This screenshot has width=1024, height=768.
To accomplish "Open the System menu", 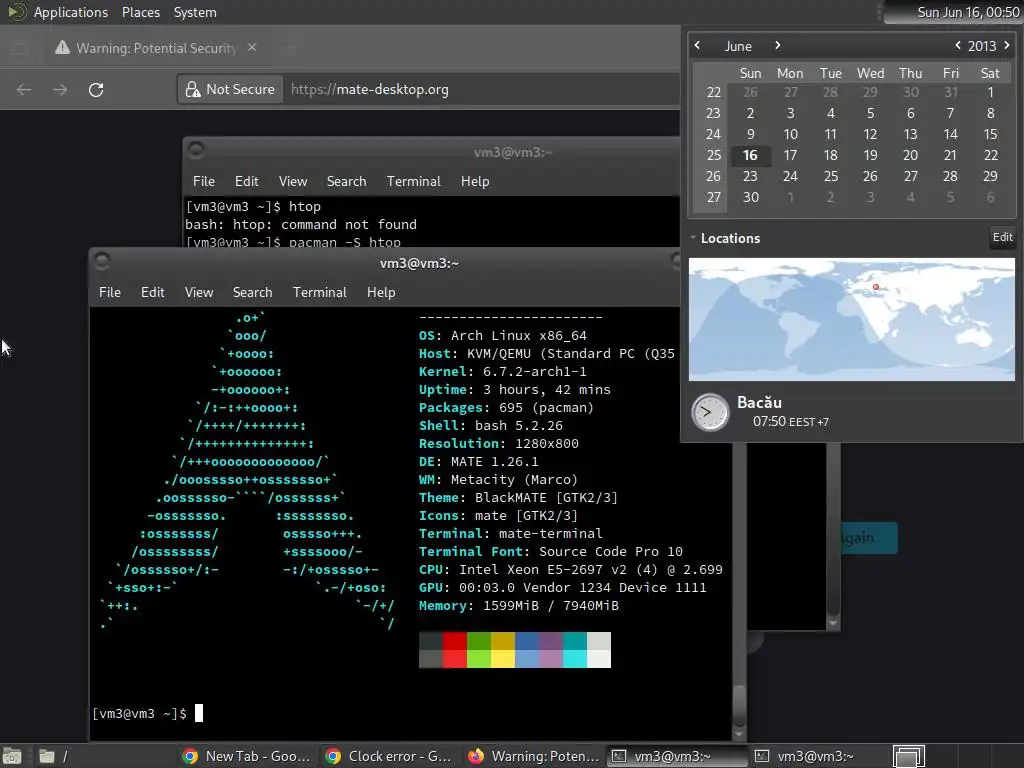I will [195, 12].
